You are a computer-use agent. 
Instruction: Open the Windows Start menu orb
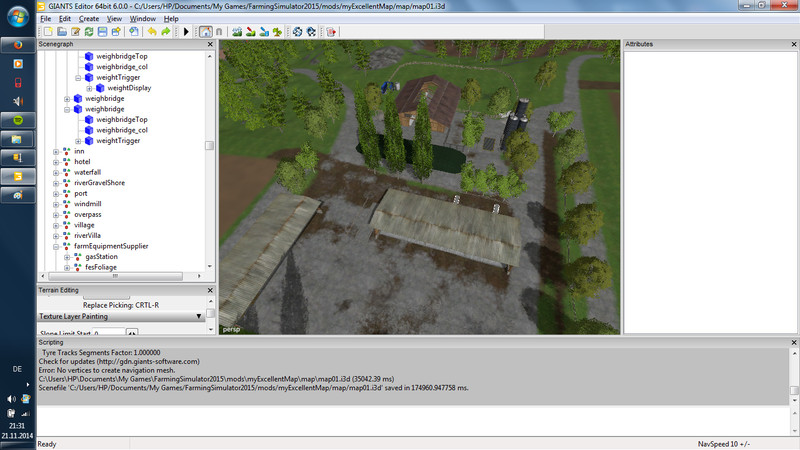(x=18, y=16)
